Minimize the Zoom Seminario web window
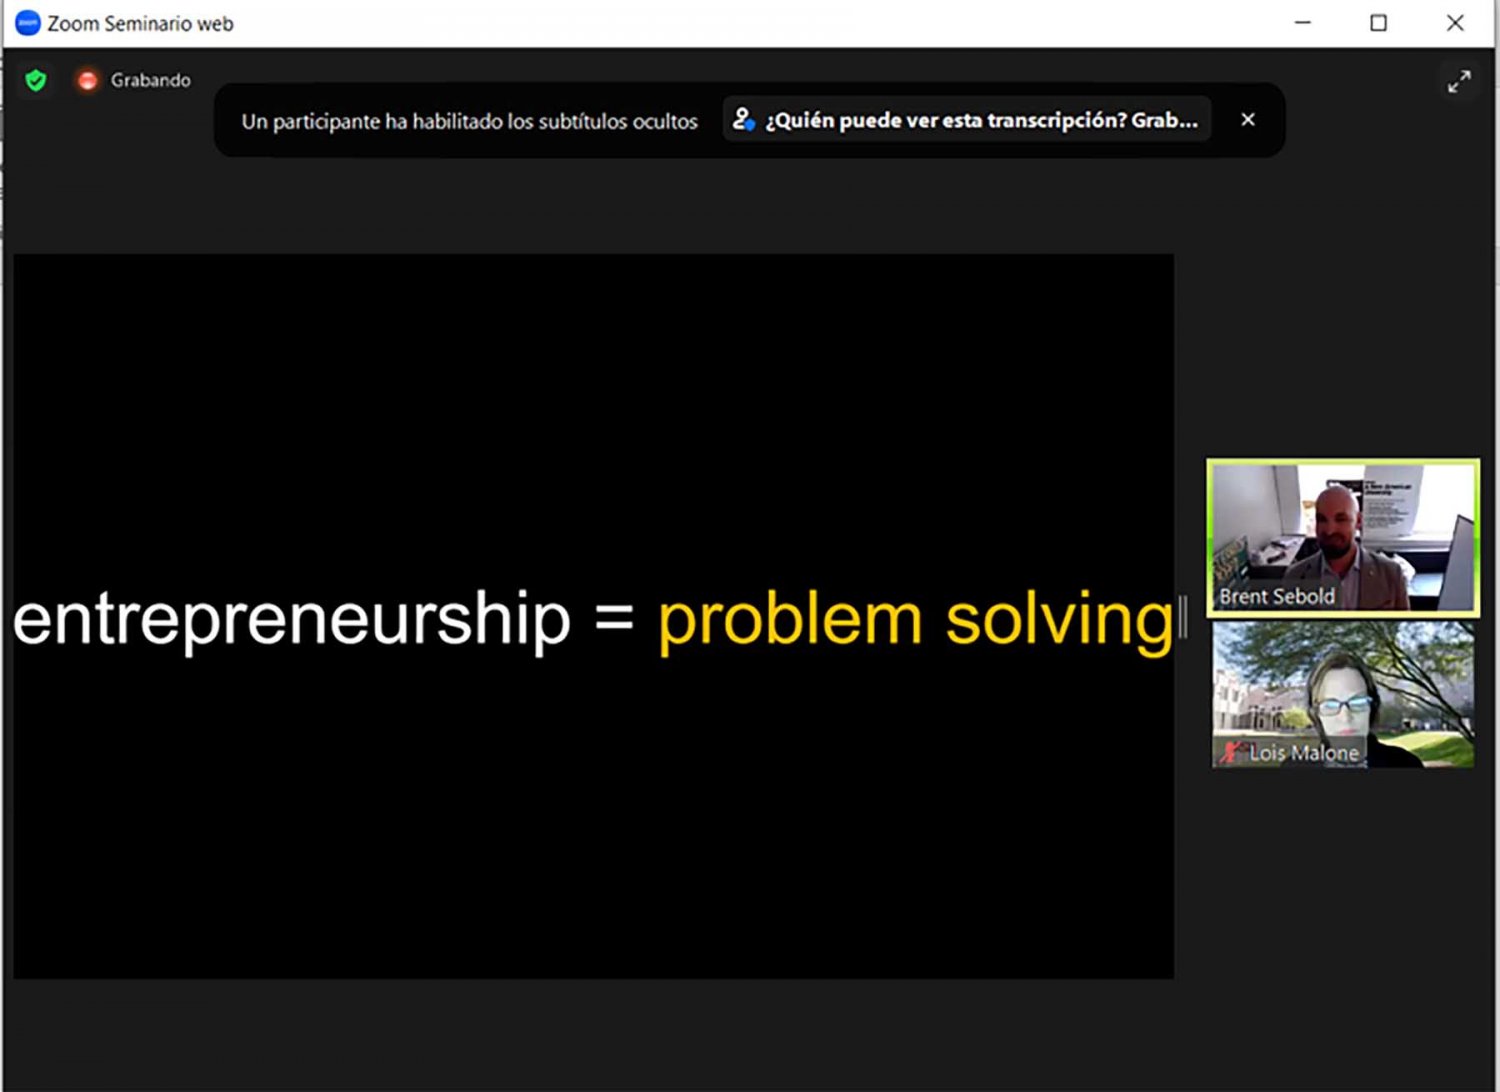The image size is (1500, 1092). 1302,23
